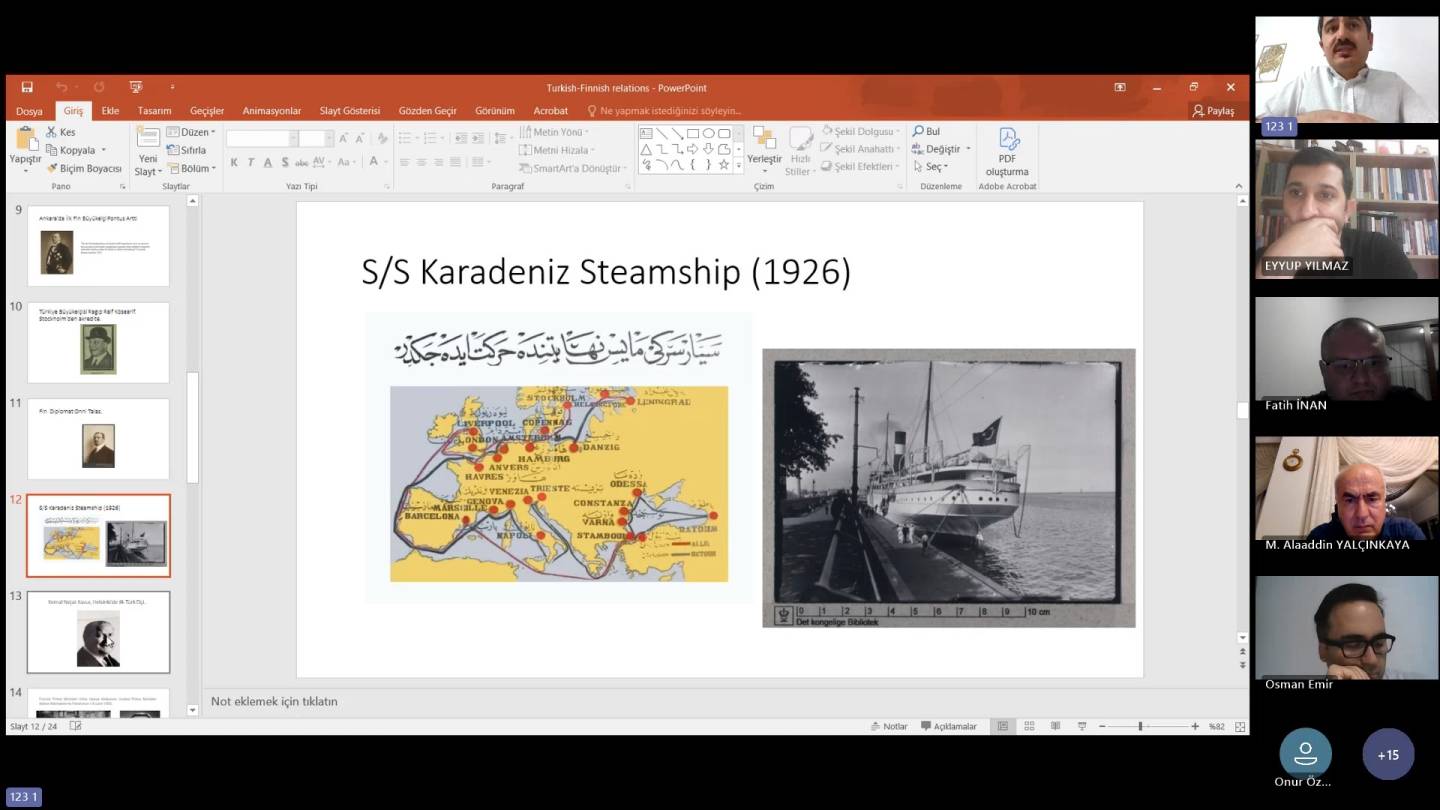Toggle align text right button
This screenshot has width=1440, height=810.
pos(438,162)
